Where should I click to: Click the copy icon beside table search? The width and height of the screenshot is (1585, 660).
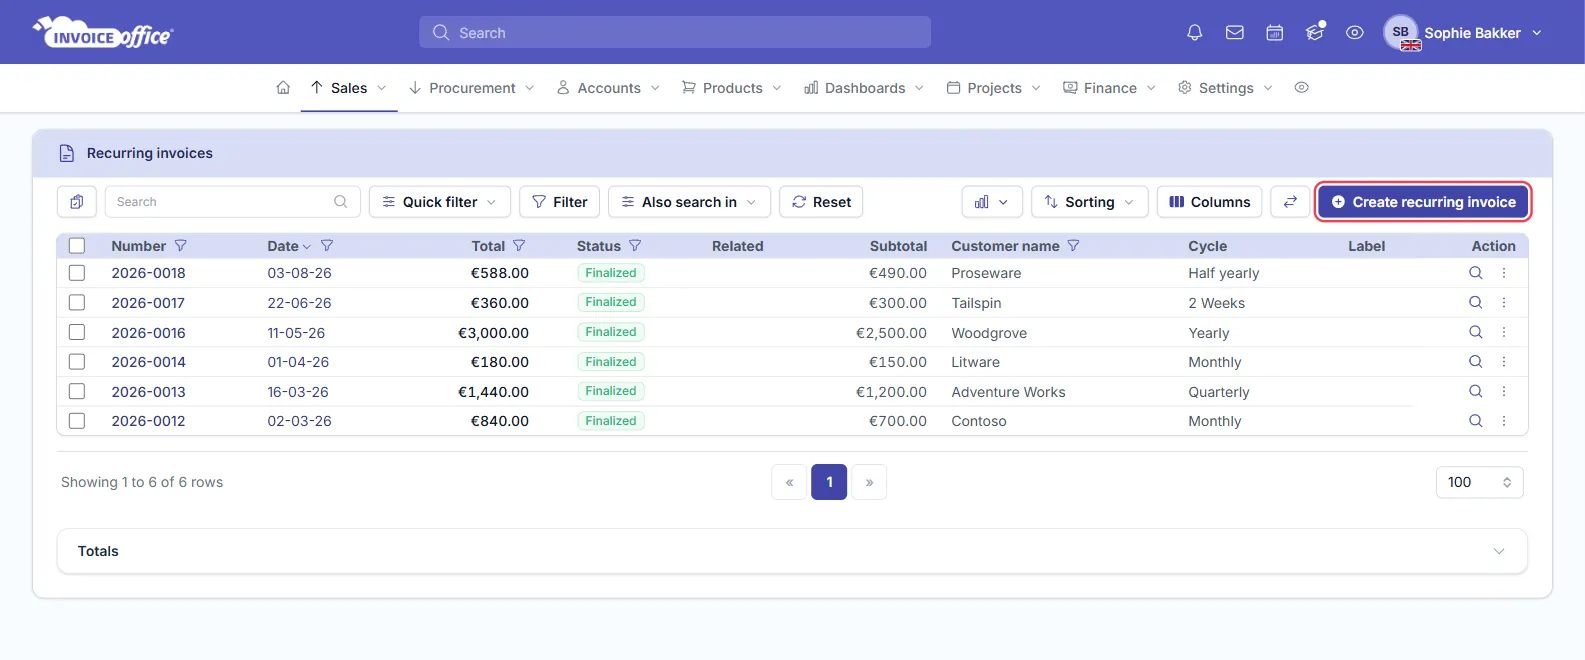coord(77,202)
